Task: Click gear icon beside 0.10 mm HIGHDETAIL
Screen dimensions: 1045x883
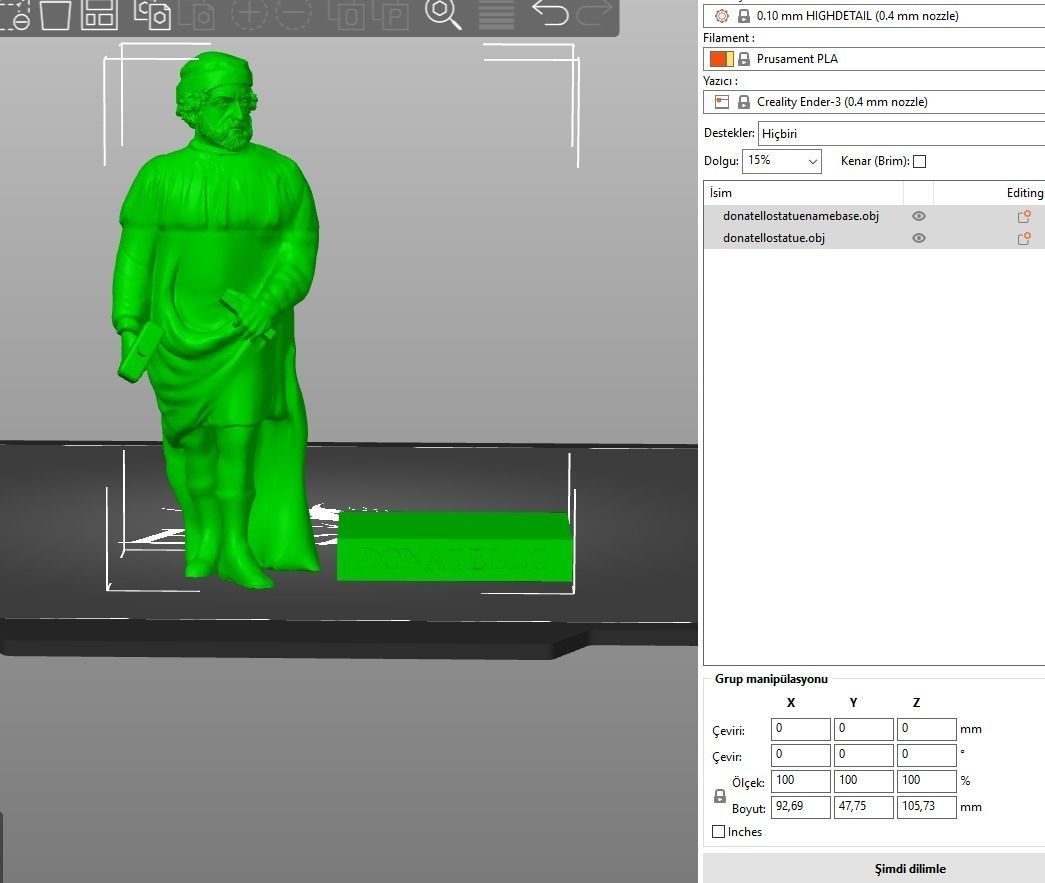Action: tap(722, 16)
